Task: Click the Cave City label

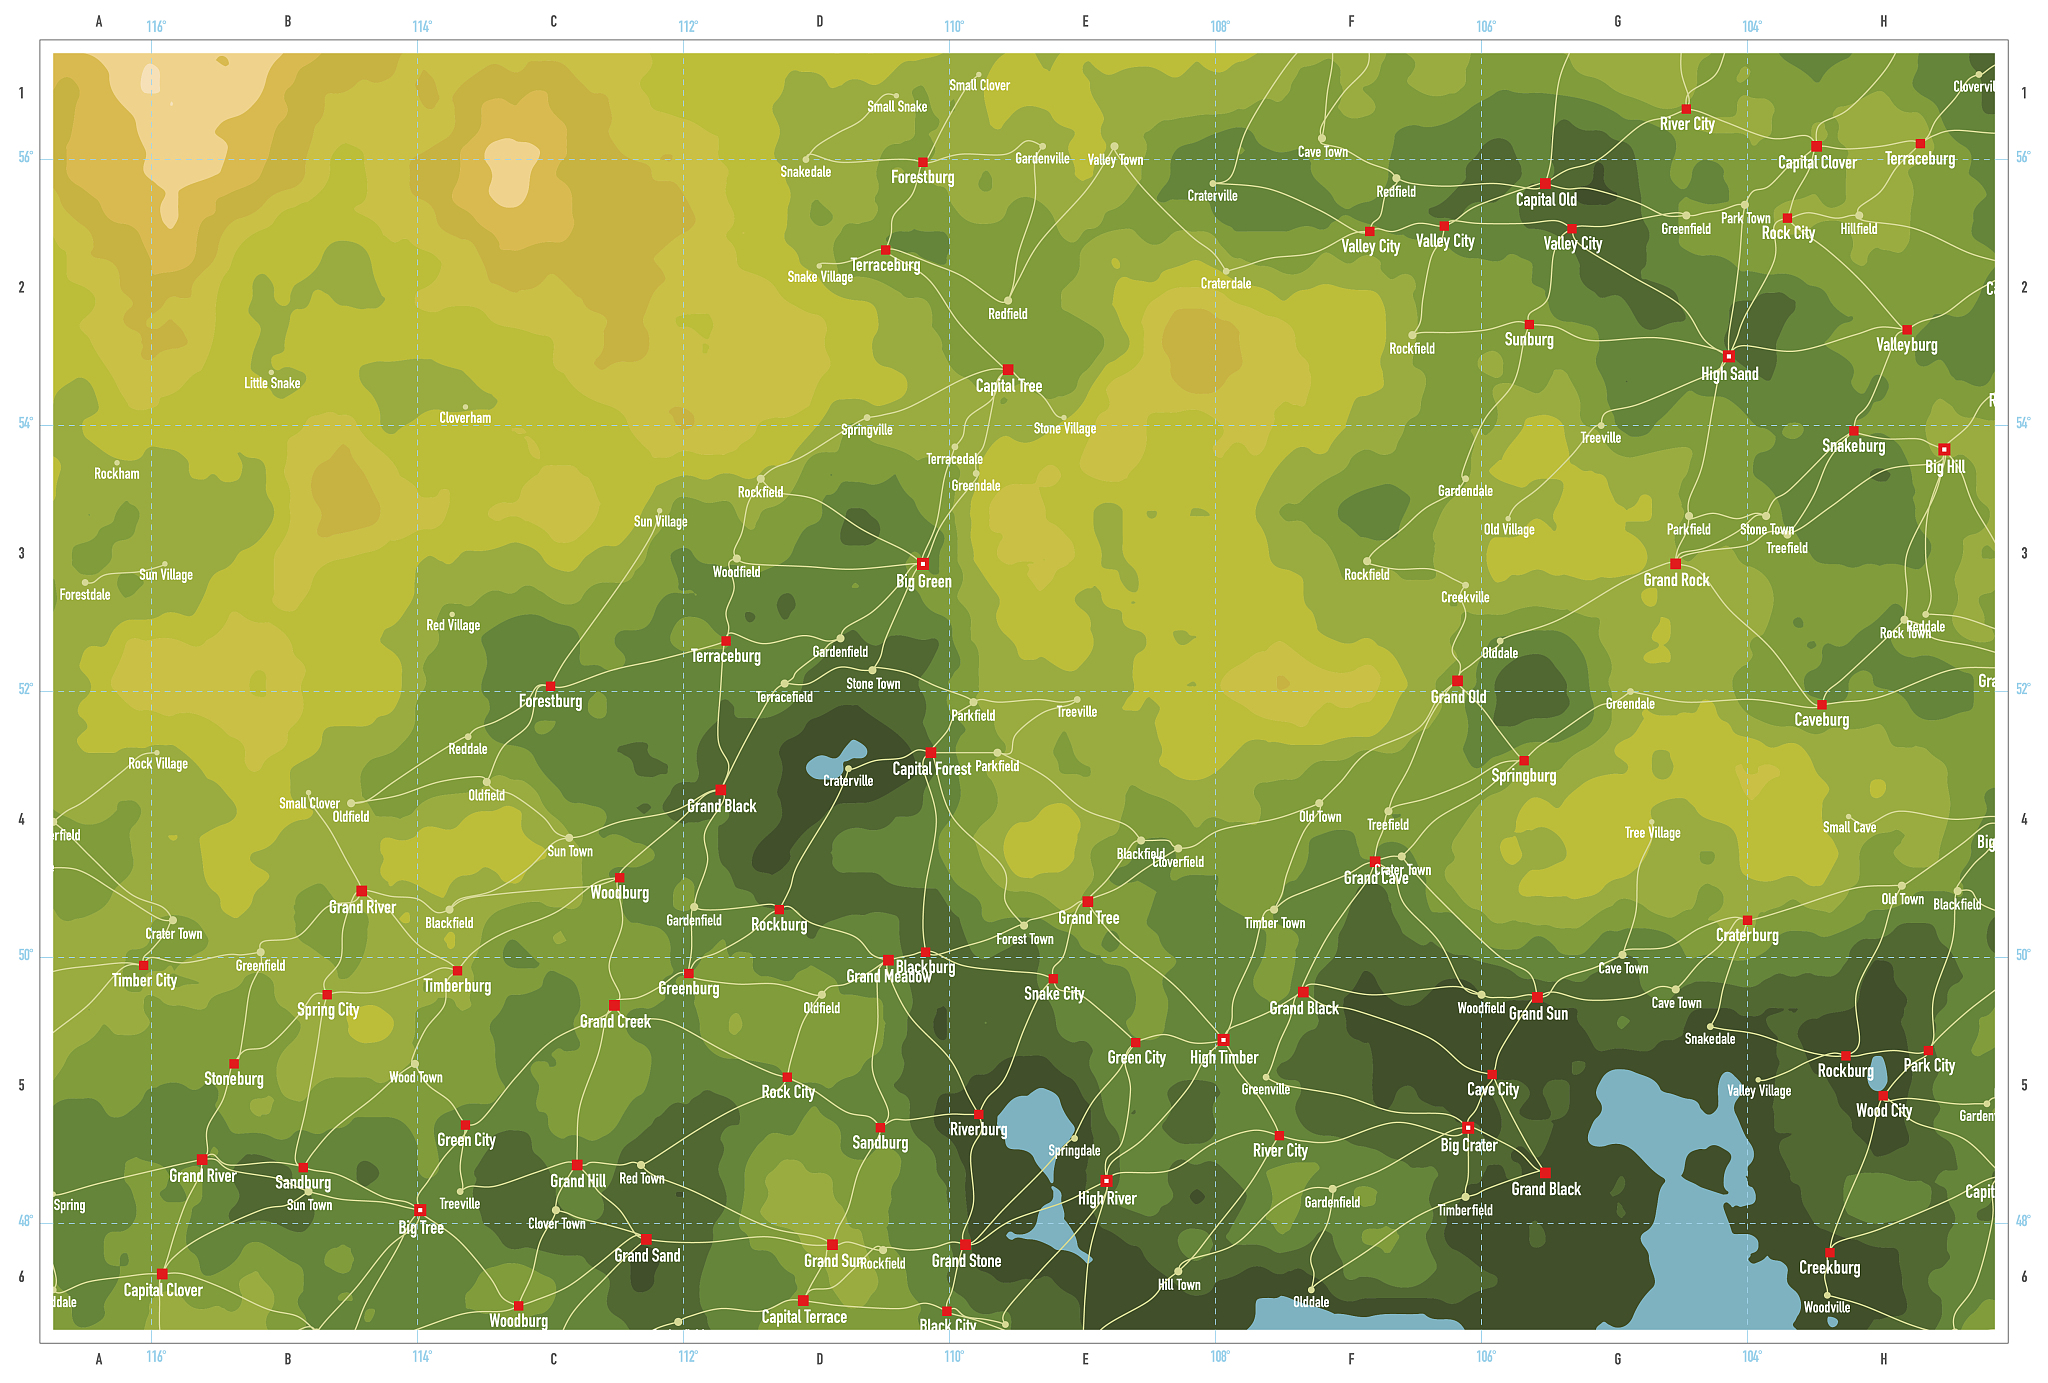Action: (x=1493, y=1090)
